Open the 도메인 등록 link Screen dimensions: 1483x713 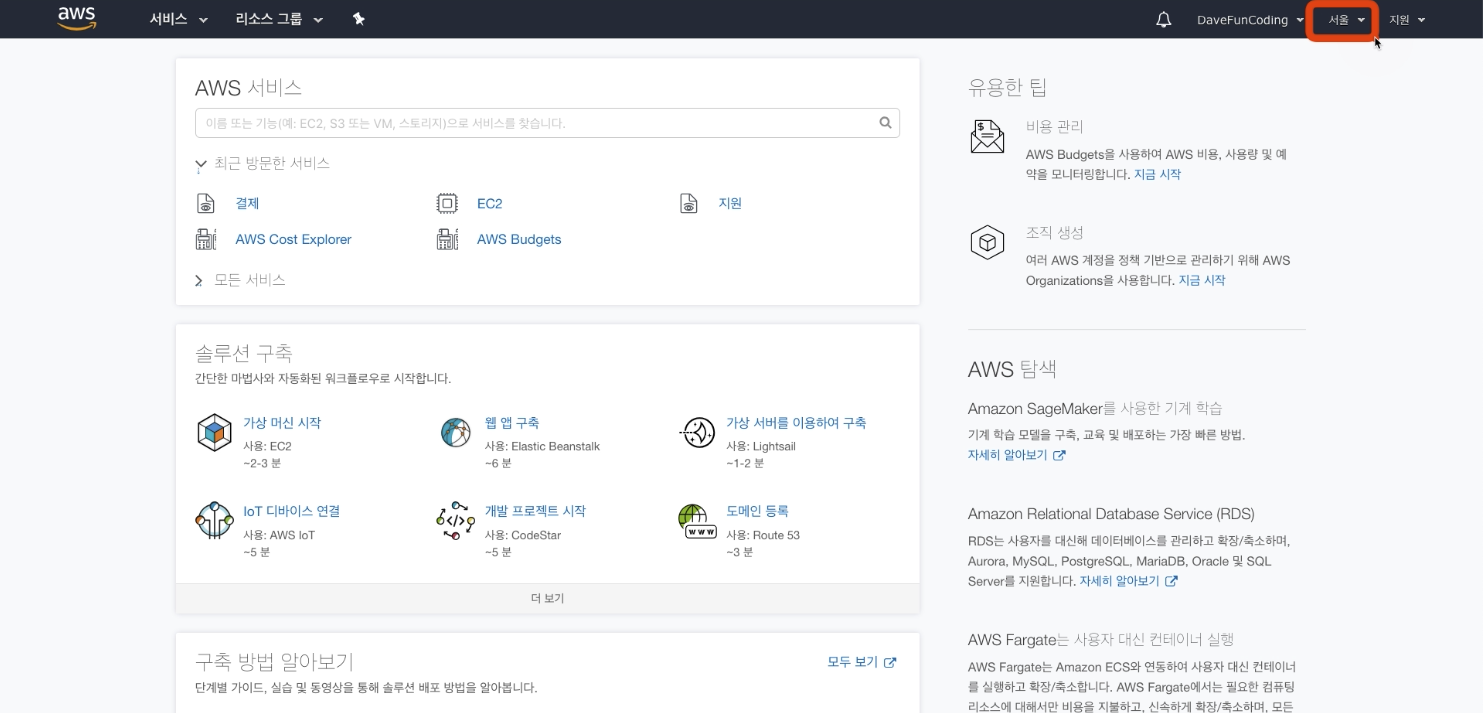[757, 511]
